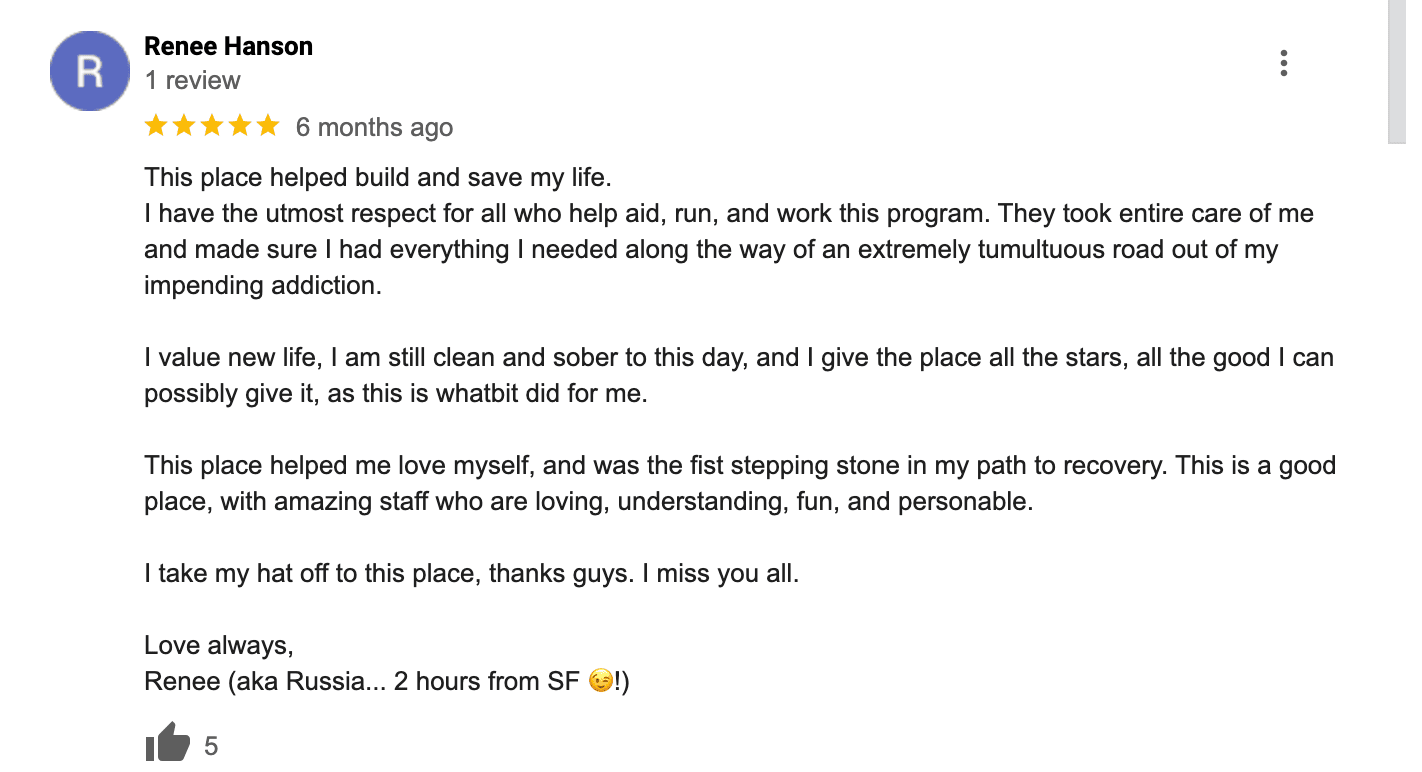Click the like count number 5

211,746
